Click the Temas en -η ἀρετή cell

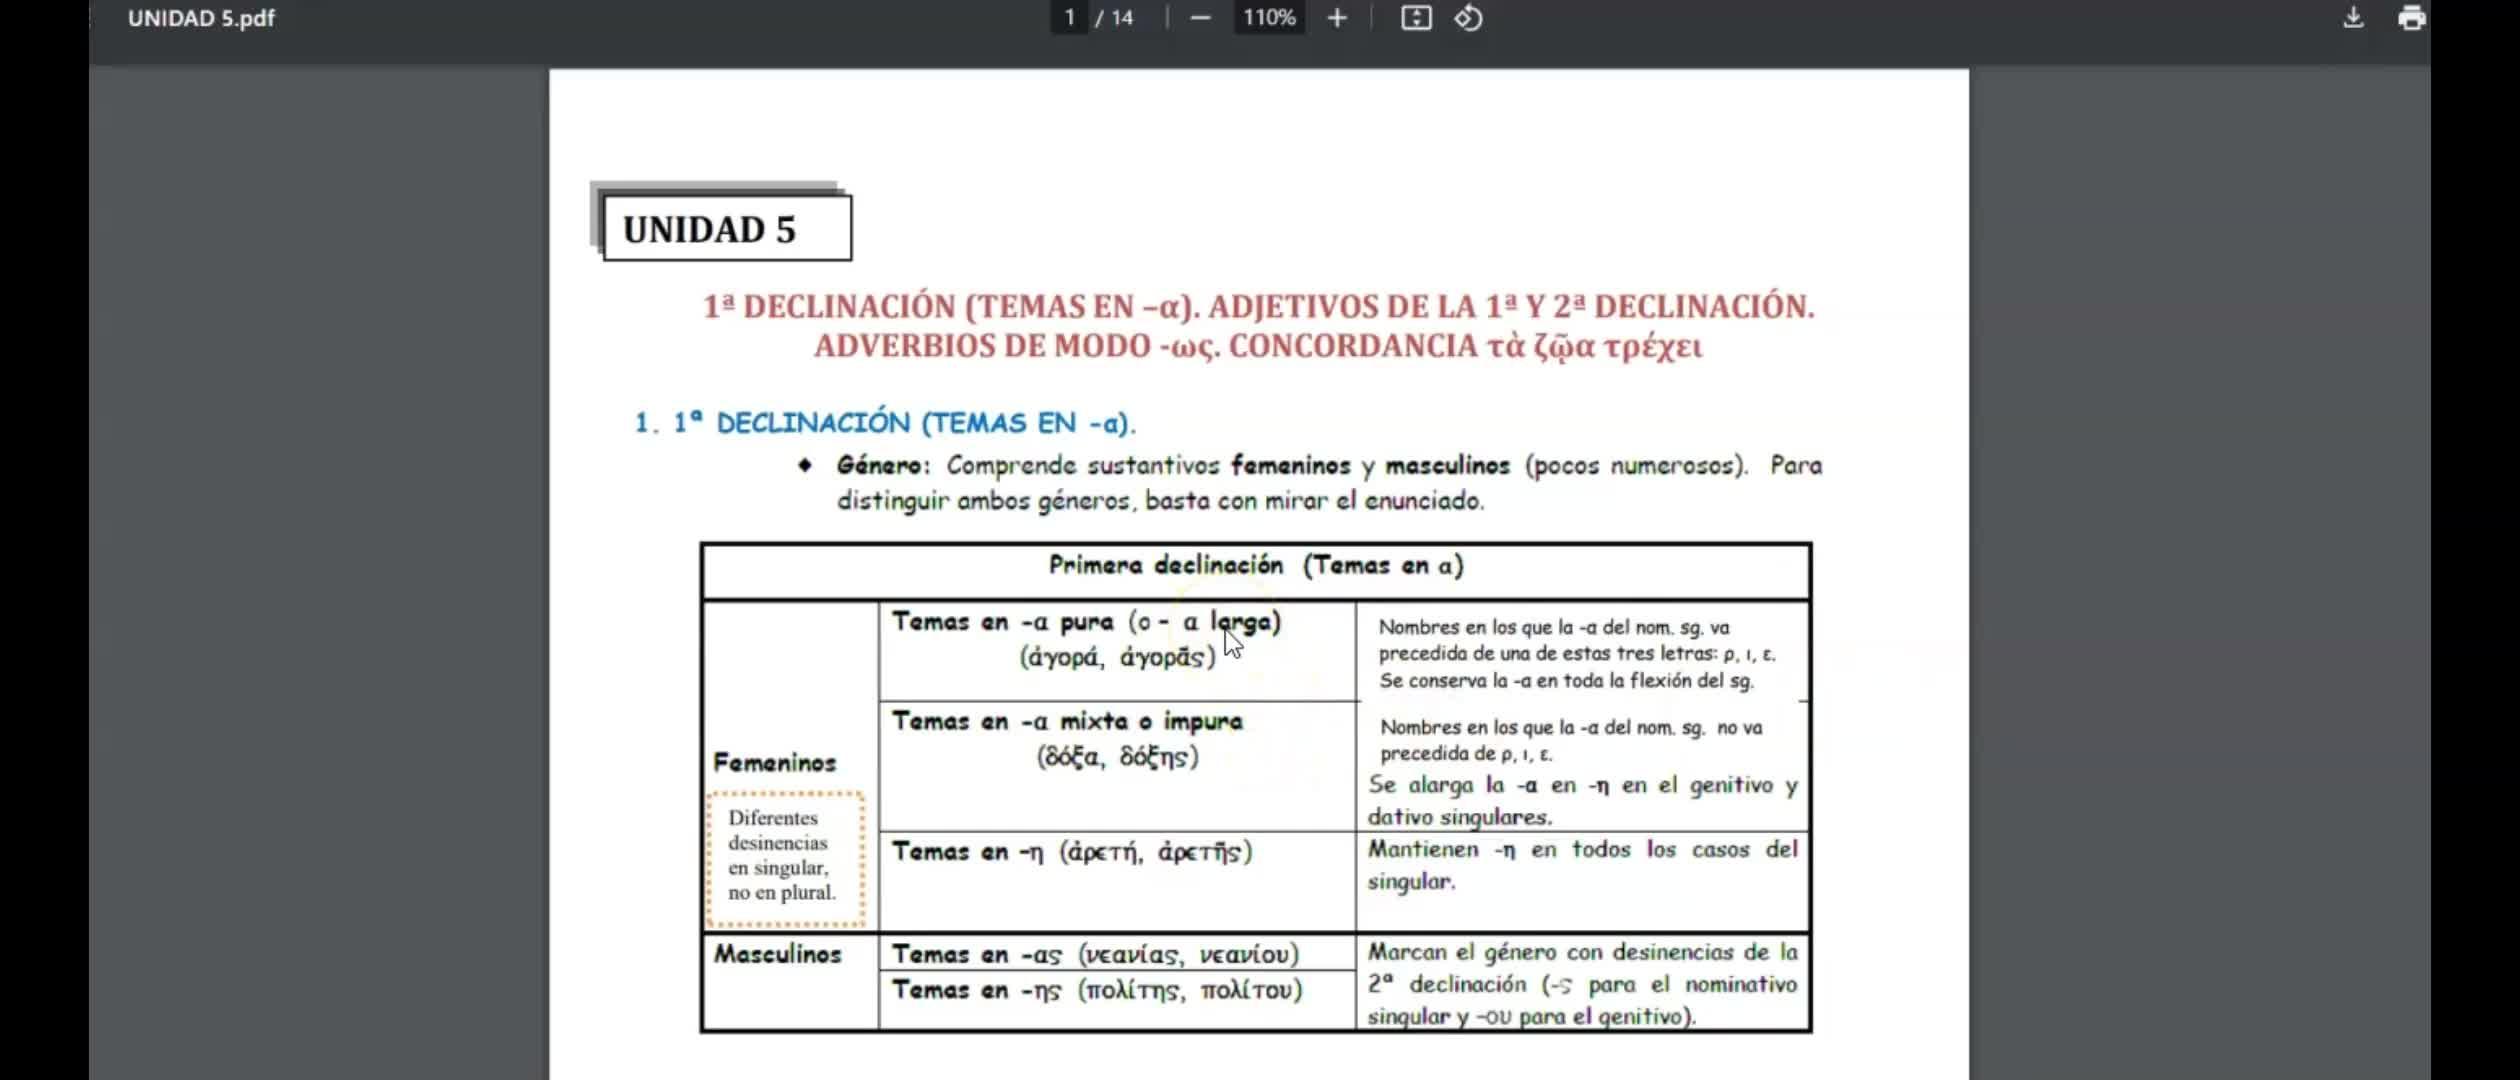[1072, 853]
